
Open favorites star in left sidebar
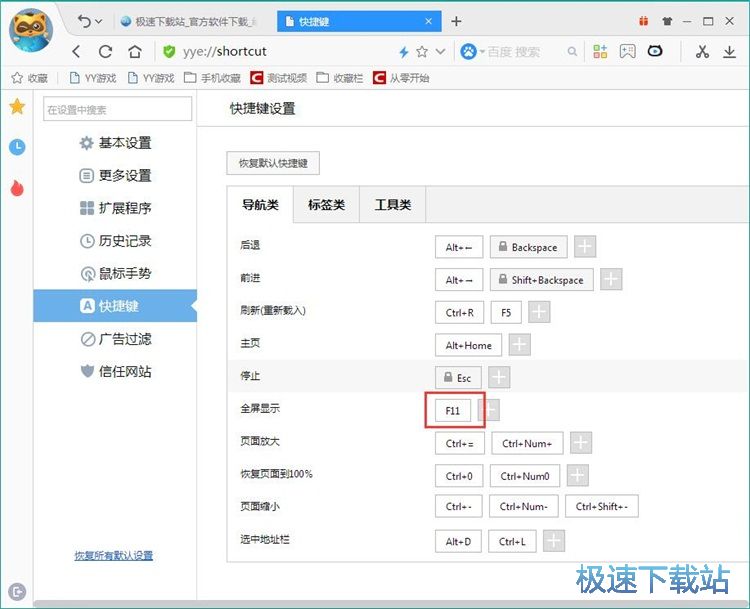17,106
